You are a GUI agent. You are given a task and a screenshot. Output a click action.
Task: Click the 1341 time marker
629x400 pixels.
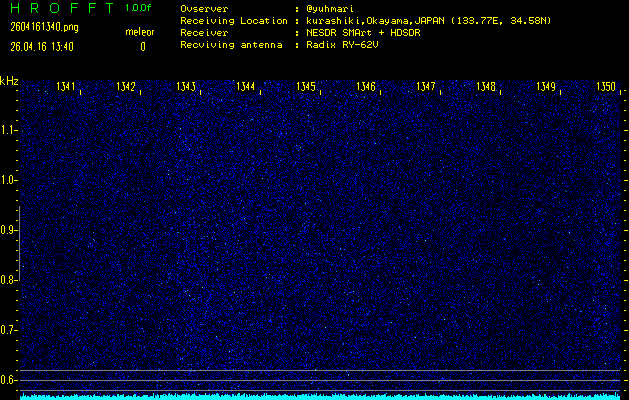tap(67, 87)
